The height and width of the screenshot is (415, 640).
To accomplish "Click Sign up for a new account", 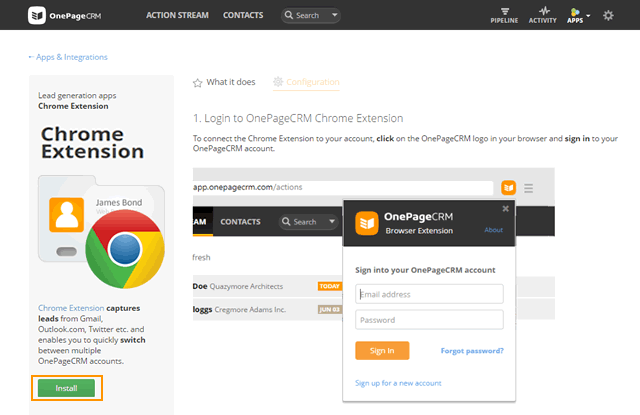I will pyautogui.click(x=398, y=383).
